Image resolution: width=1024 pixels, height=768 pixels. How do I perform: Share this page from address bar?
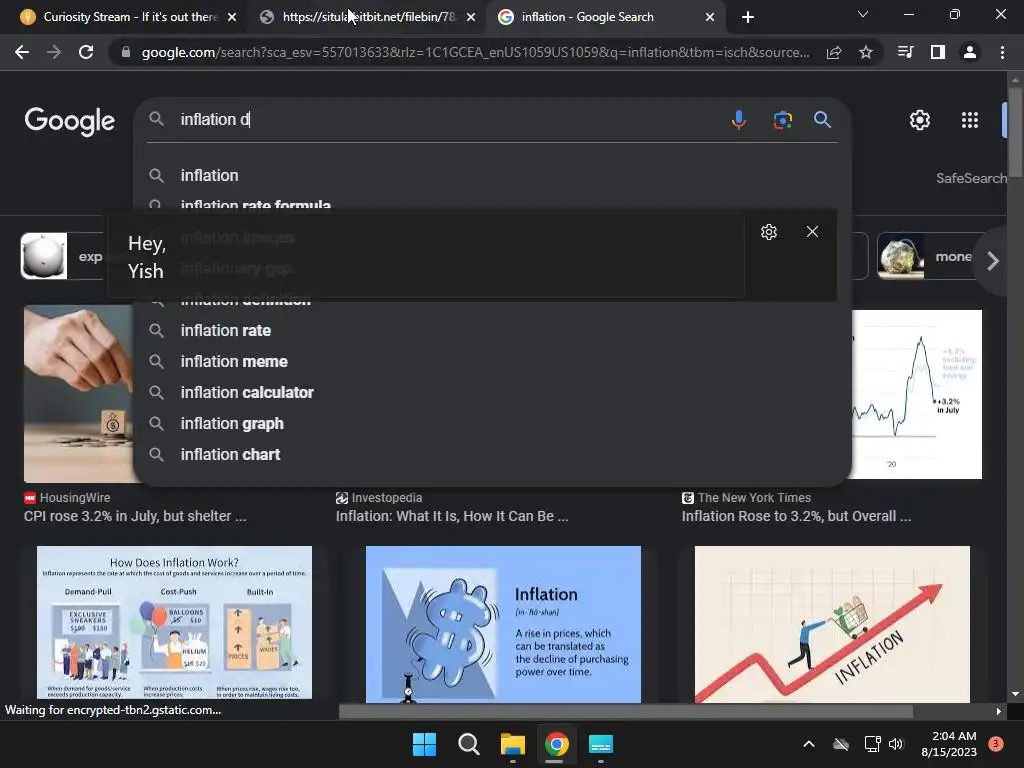[x=834, y=53]
